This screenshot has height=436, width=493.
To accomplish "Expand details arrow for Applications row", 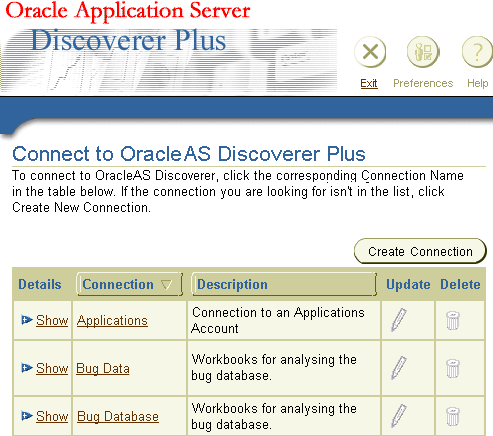I will coord(26,320).
